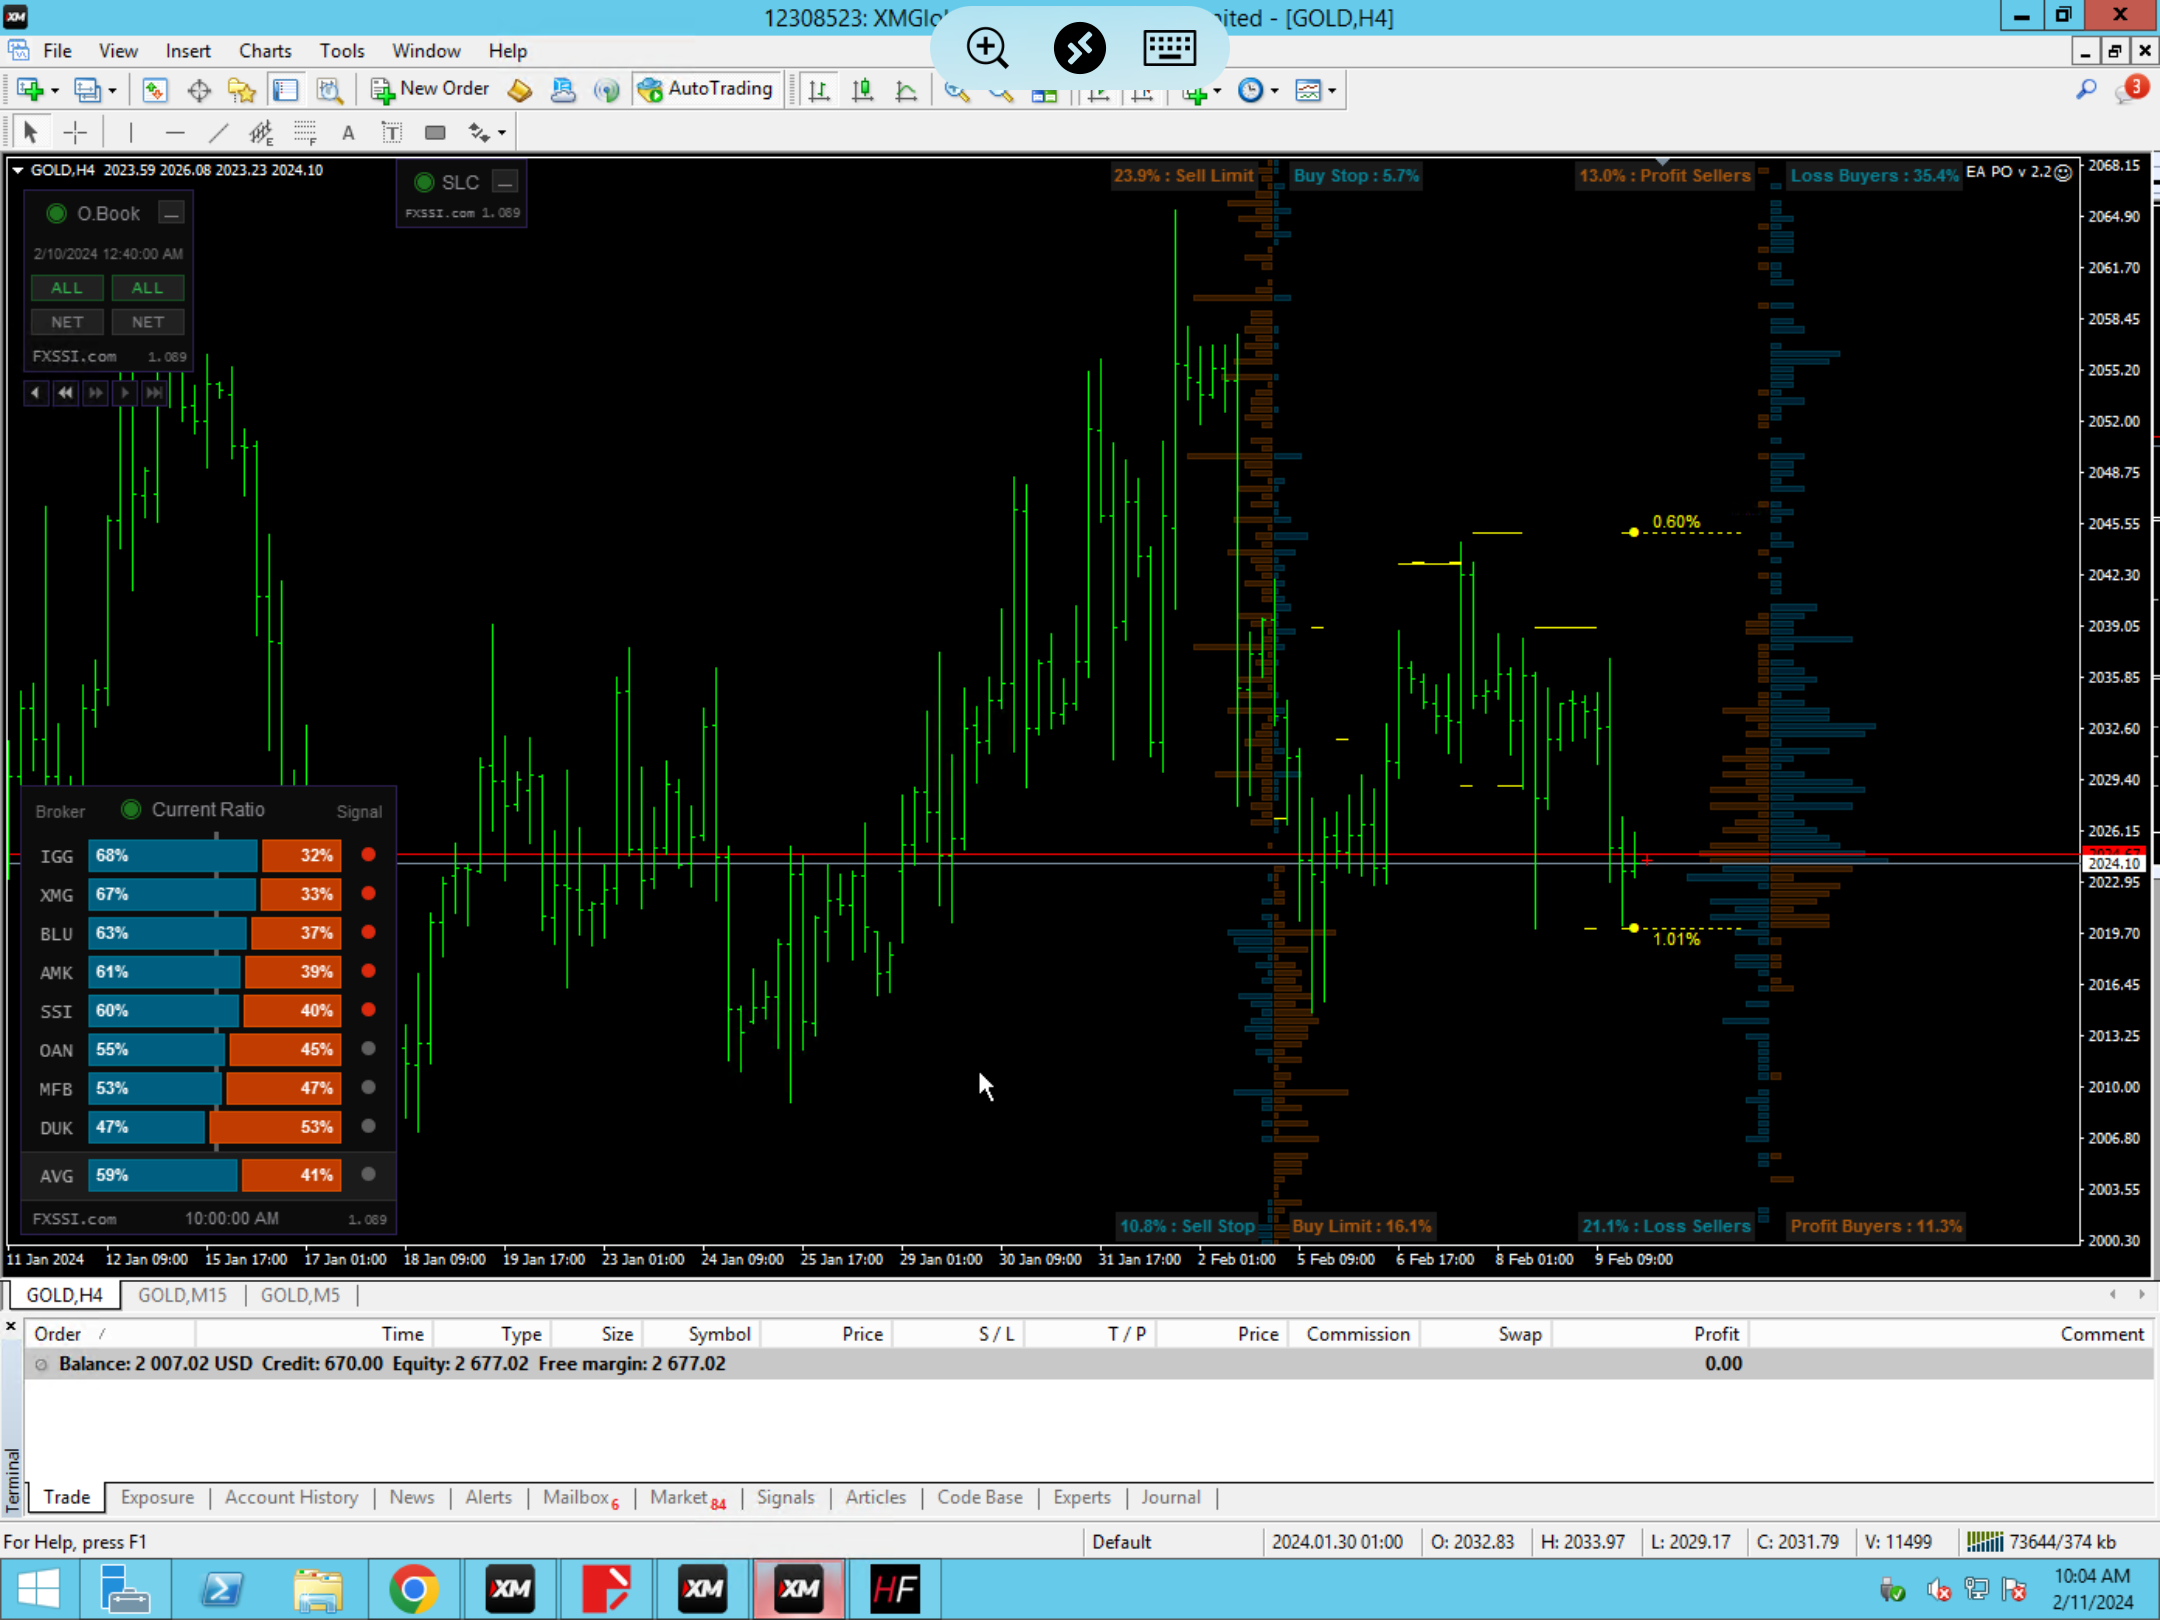
Task: Minimize the SLC indicator panel
Action: coord(506,182)
